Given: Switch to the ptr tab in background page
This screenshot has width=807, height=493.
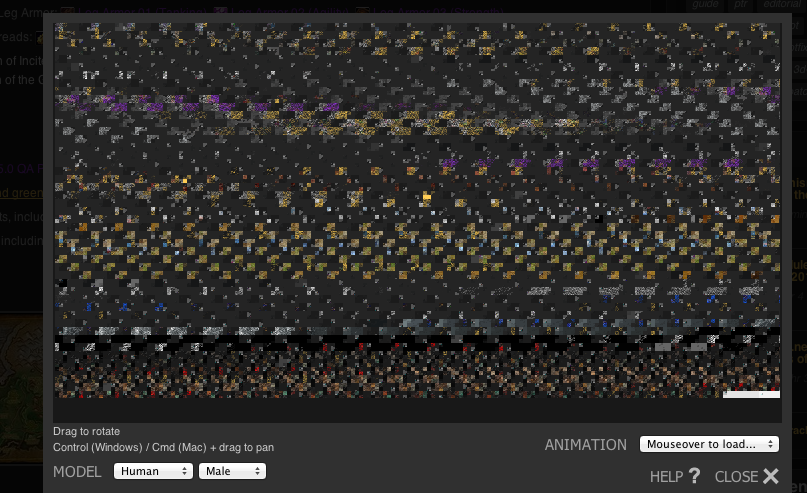Looking at the screenshot, I should coord(741,5).
